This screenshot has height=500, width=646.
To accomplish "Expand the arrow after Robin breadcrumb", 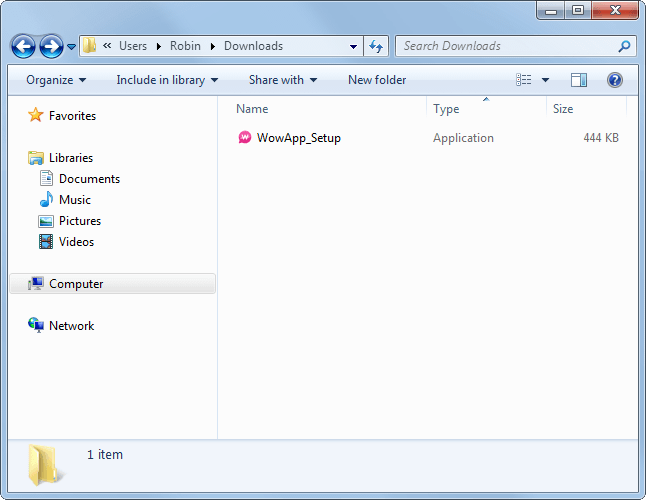I will (213, 46).
